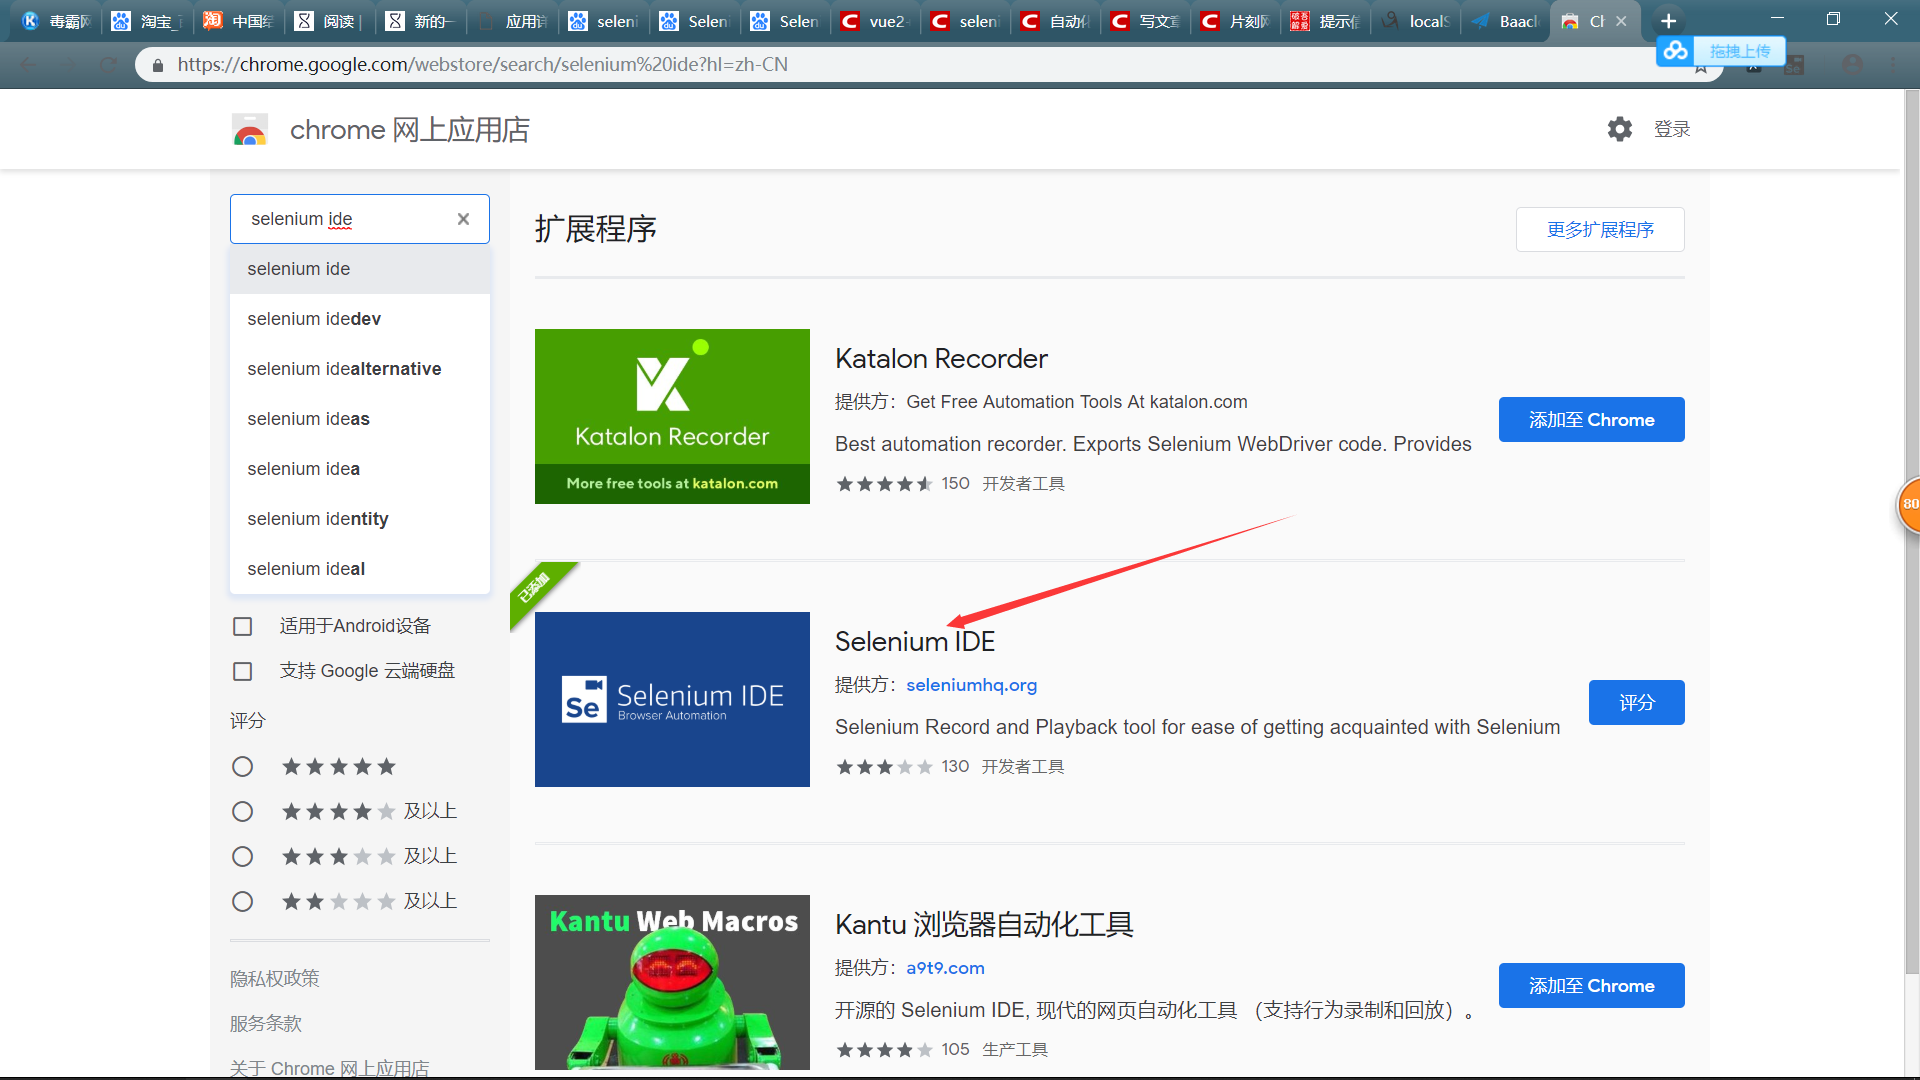Click the 评分 button for Selenium IDE
The width and height of the screenshot is (1920, 1080).
(1636, 703)
